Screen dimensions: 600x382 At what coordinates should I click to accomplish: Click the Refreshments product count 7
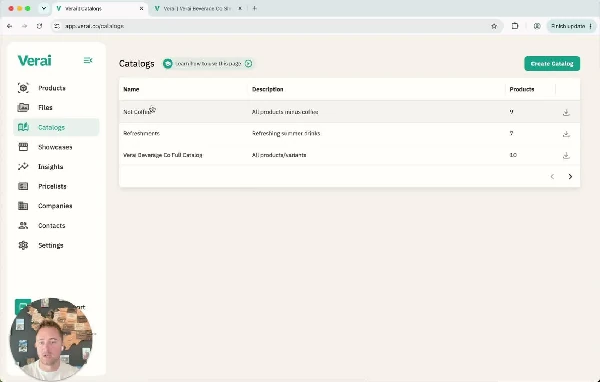pos(511,134)
